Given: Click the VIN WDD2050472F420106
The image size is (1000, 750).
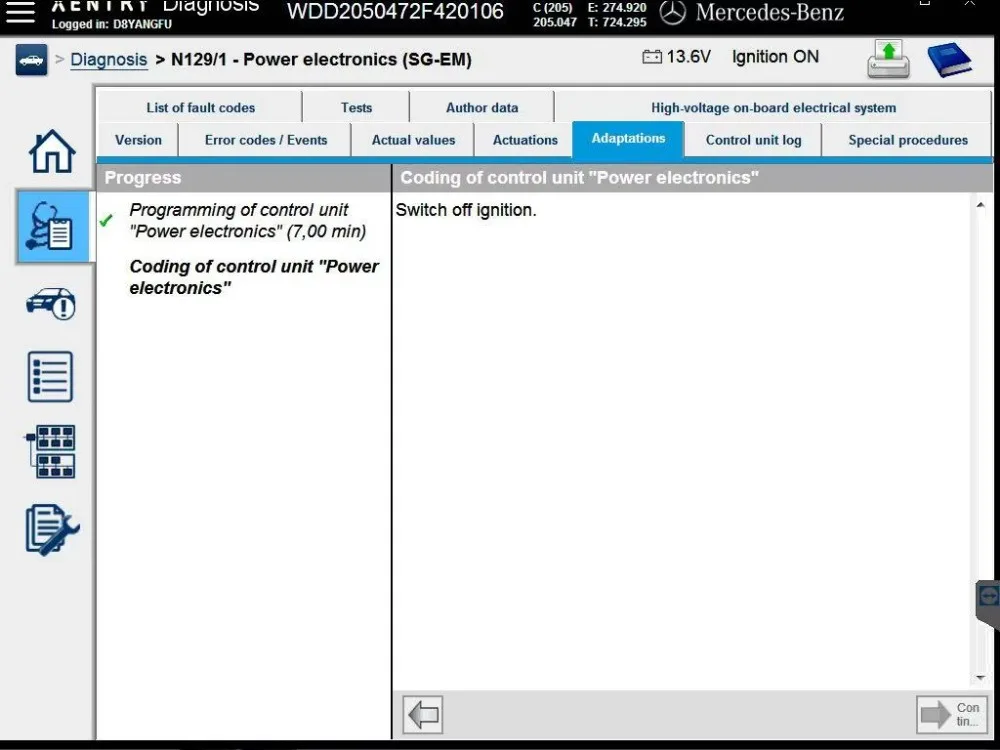Looking at the screenshot, I should (x=395, y=11).
